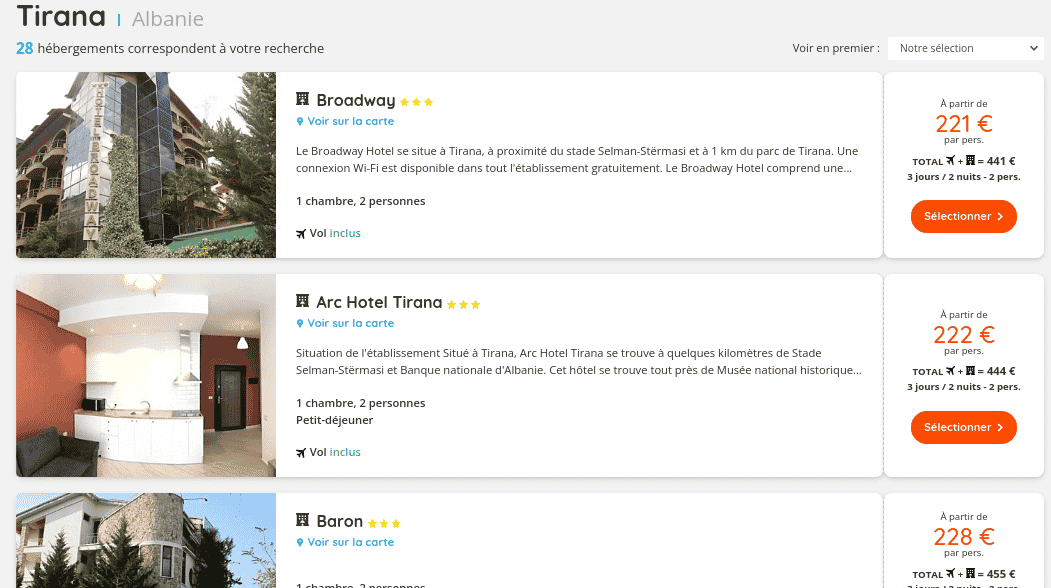Screen dimensions: 1051x588
Task: Click the map pin icon under Broadway
Action: (300, 122)
